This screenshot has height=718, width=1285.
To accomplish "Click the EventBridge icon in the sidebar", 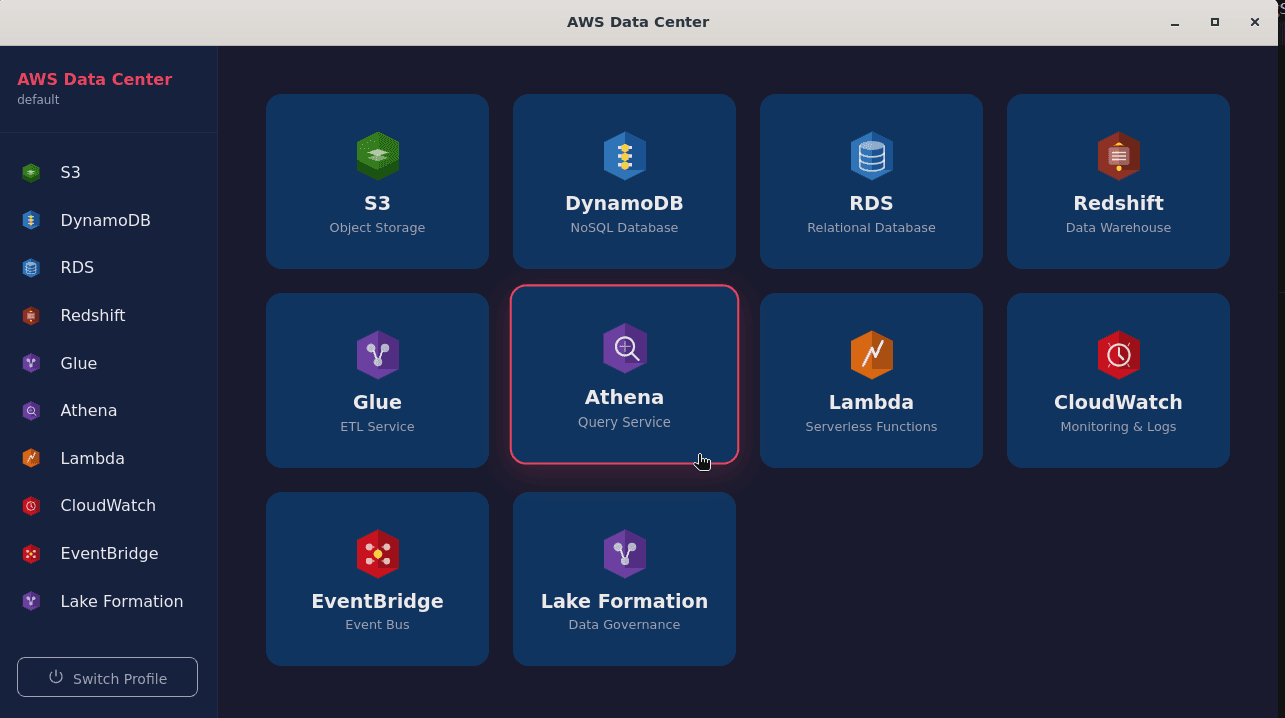I will pyautogui.click(x=31, y=554).
